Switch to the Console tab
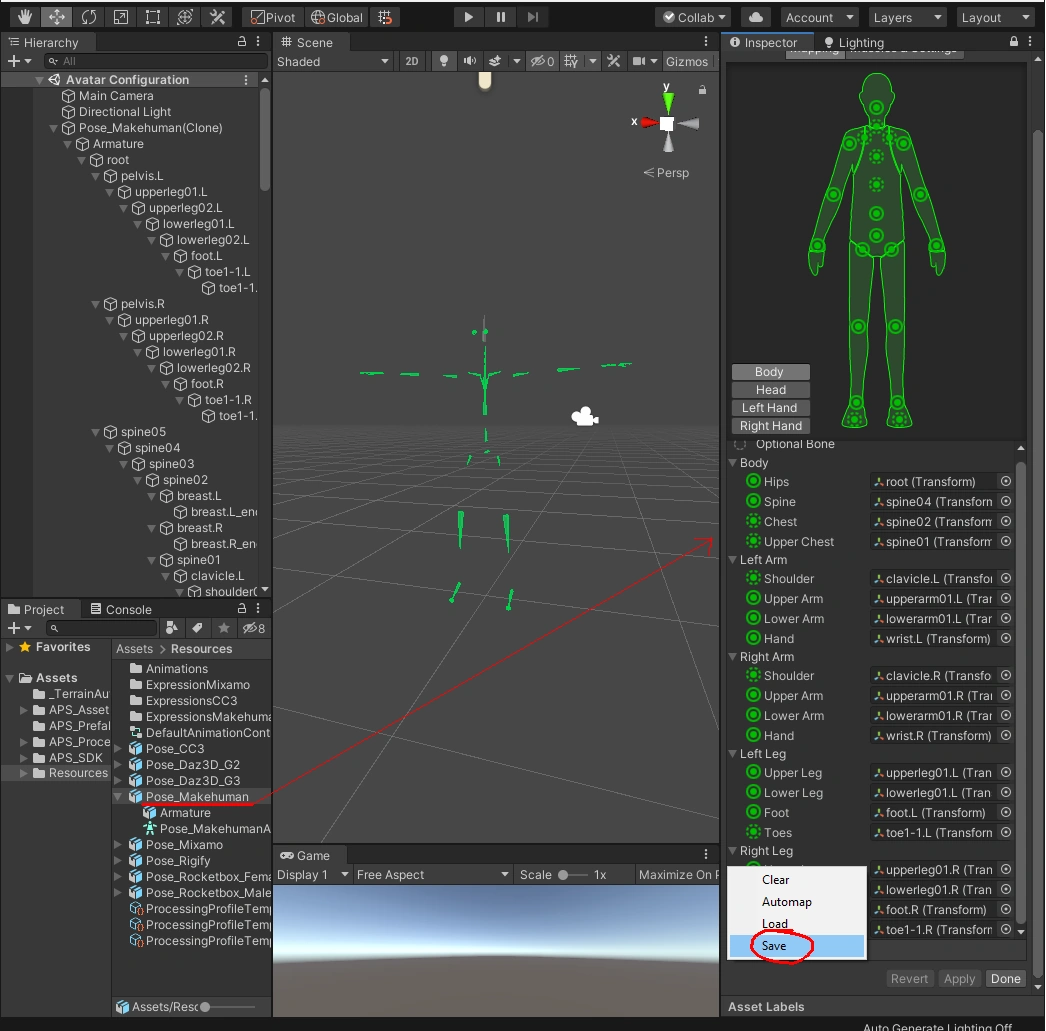Image resolution: width=1046 pixels, height=1031 pixels. click(119, 609)
